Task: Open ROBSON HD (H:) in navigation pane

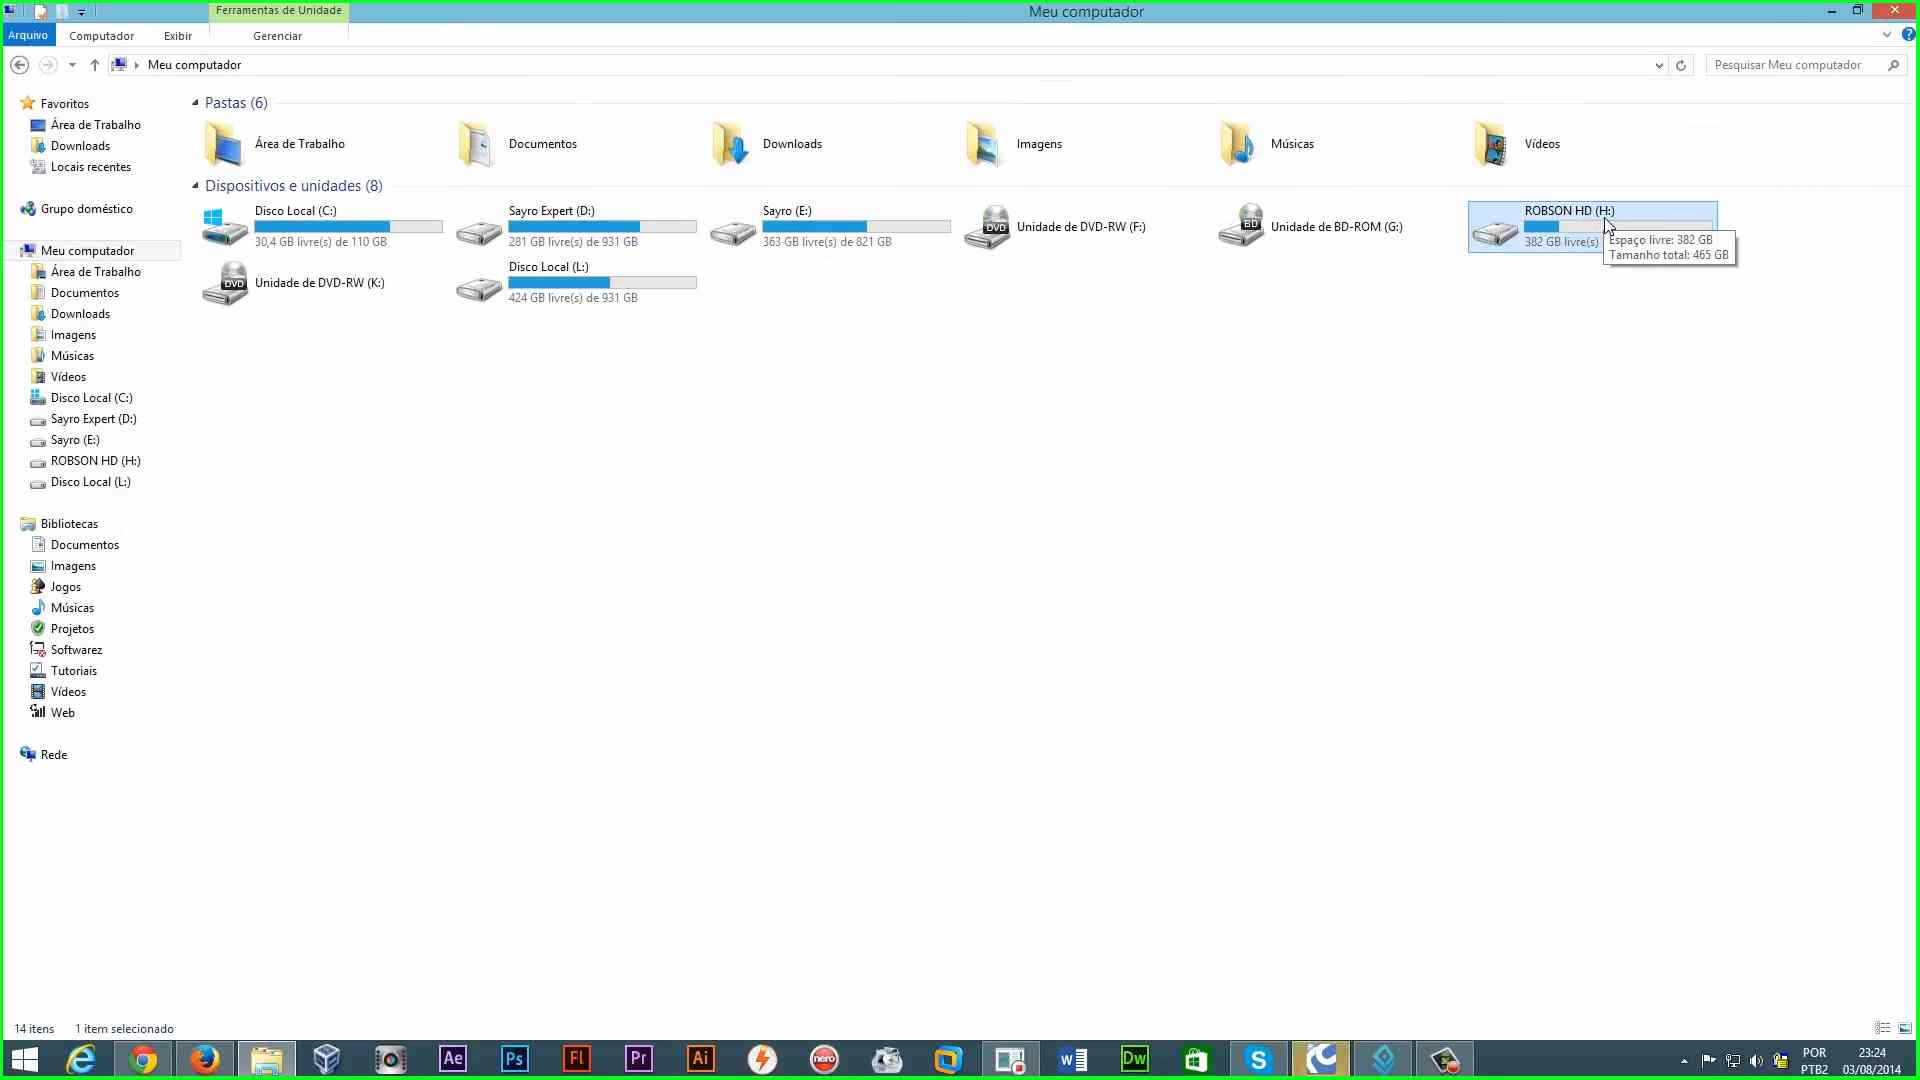Action: [x=95, y=461]
